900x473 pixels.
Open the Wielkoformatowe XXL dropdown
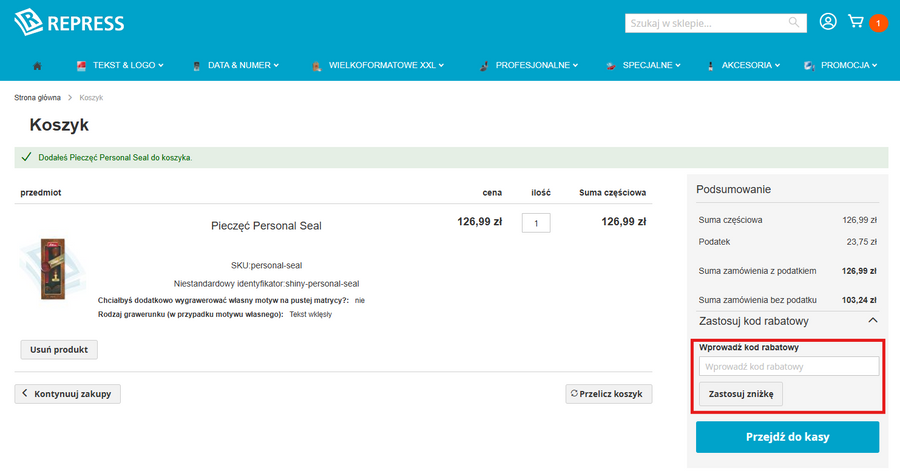pyautogui.click(x=378, y=66)
